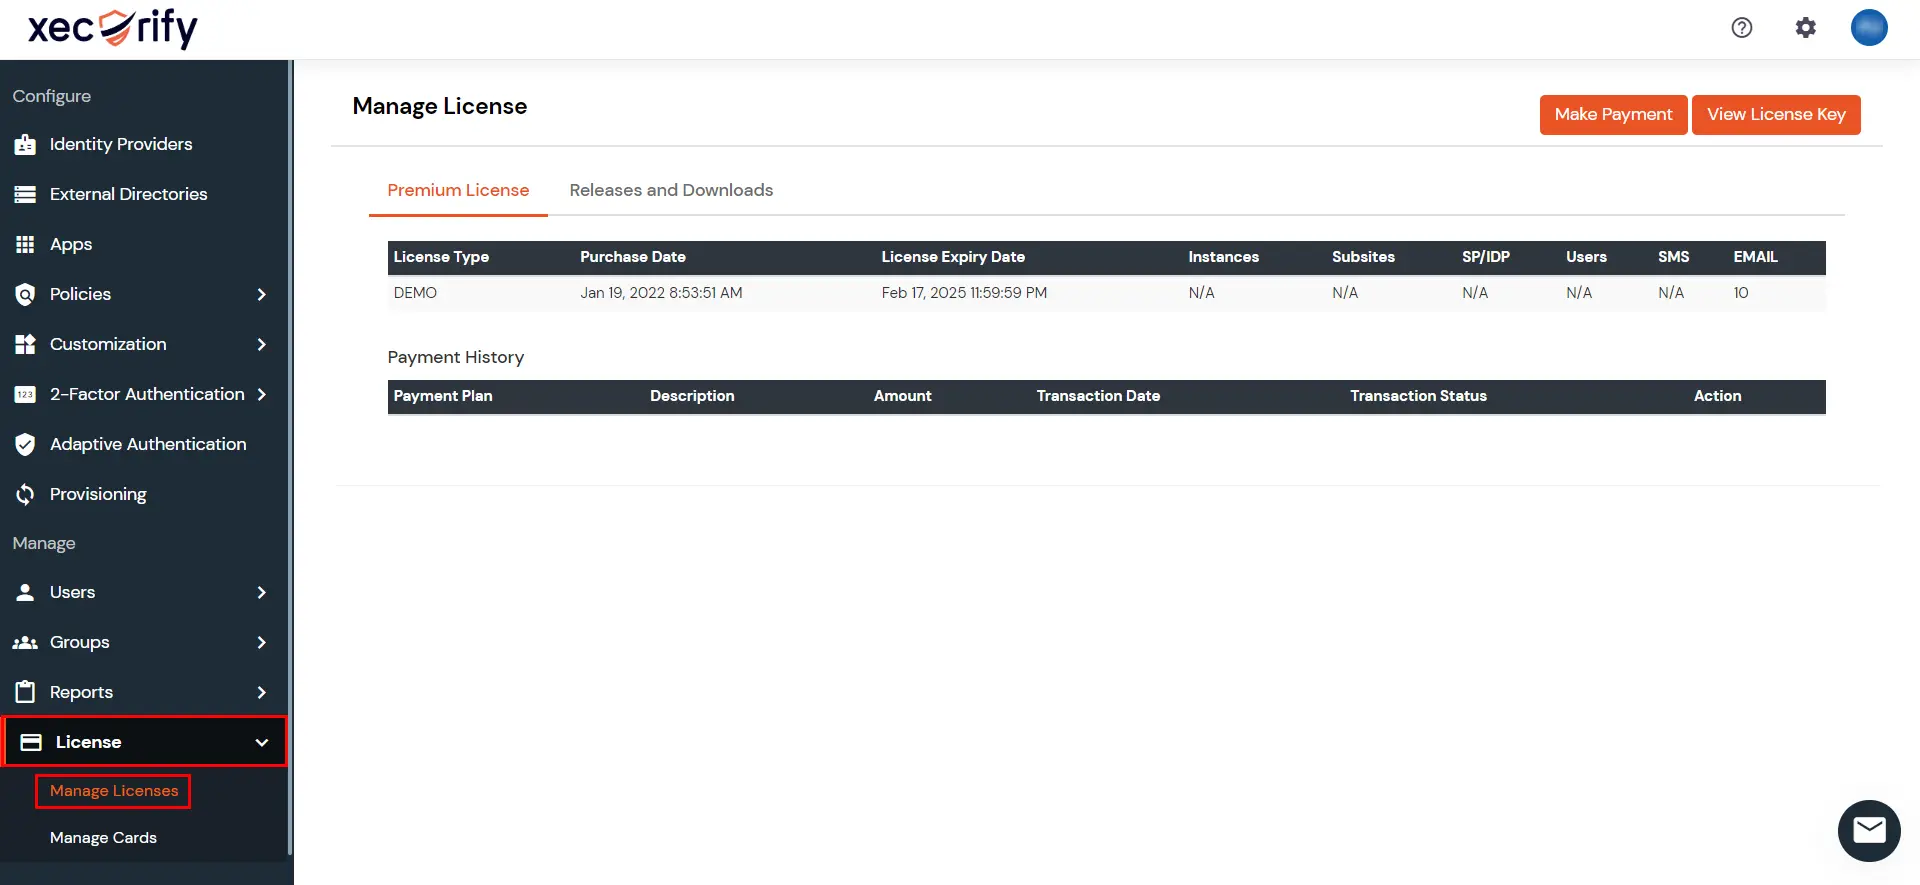The width and height of the screenshot is (1920, 885).
Task: Click the sidebar vertical scrollbar
Action: [290, 457]
